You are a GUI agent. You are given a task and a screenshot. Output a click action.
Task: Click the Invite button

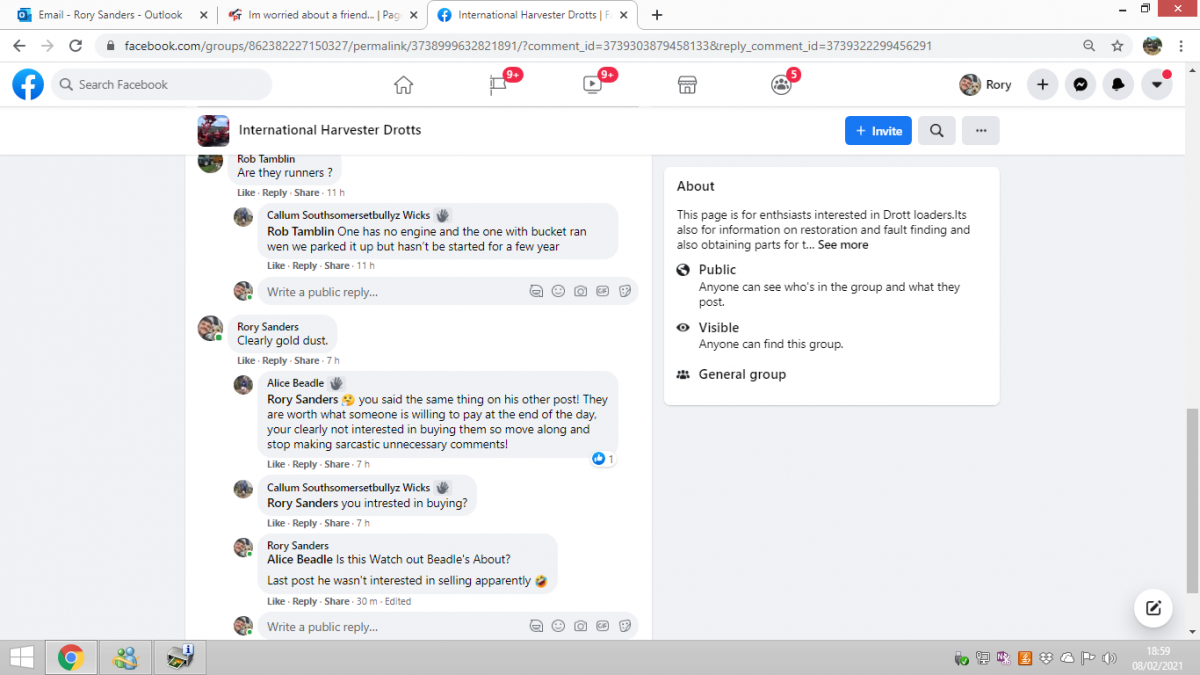tap(878, 131)
